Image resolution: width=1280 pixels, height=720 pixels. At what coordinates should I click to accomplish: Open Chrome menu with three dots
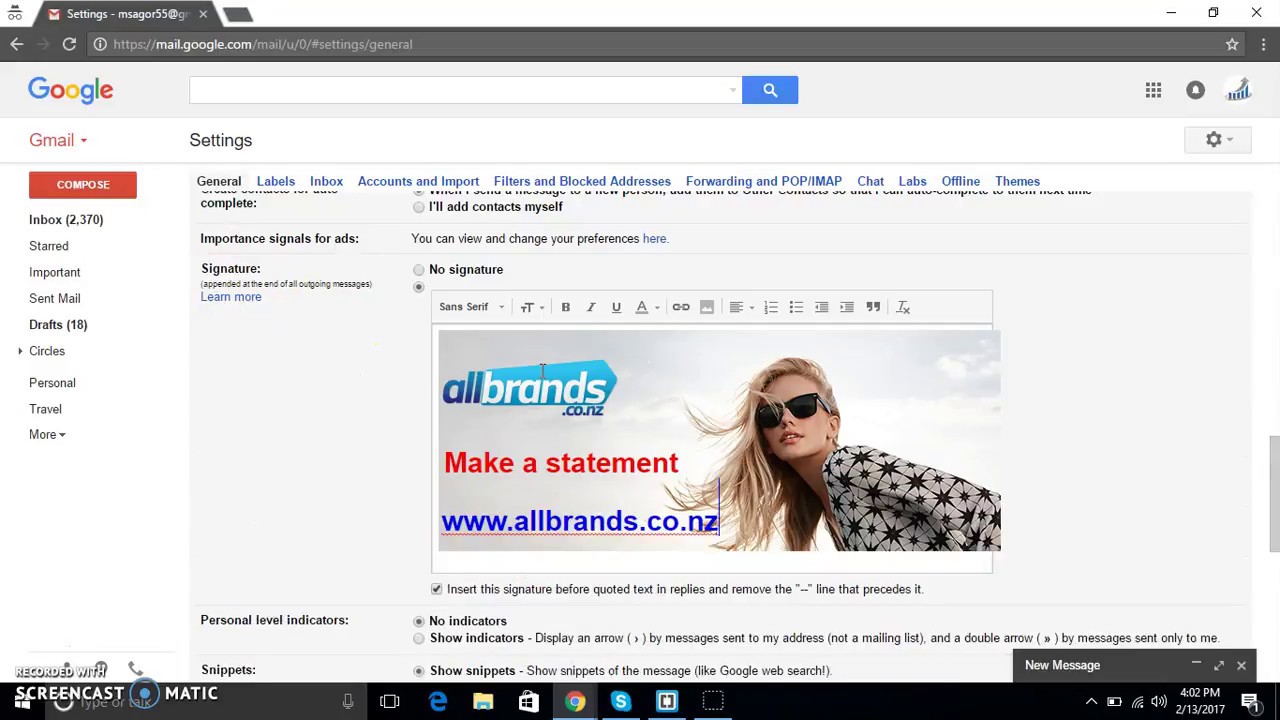1264,44
